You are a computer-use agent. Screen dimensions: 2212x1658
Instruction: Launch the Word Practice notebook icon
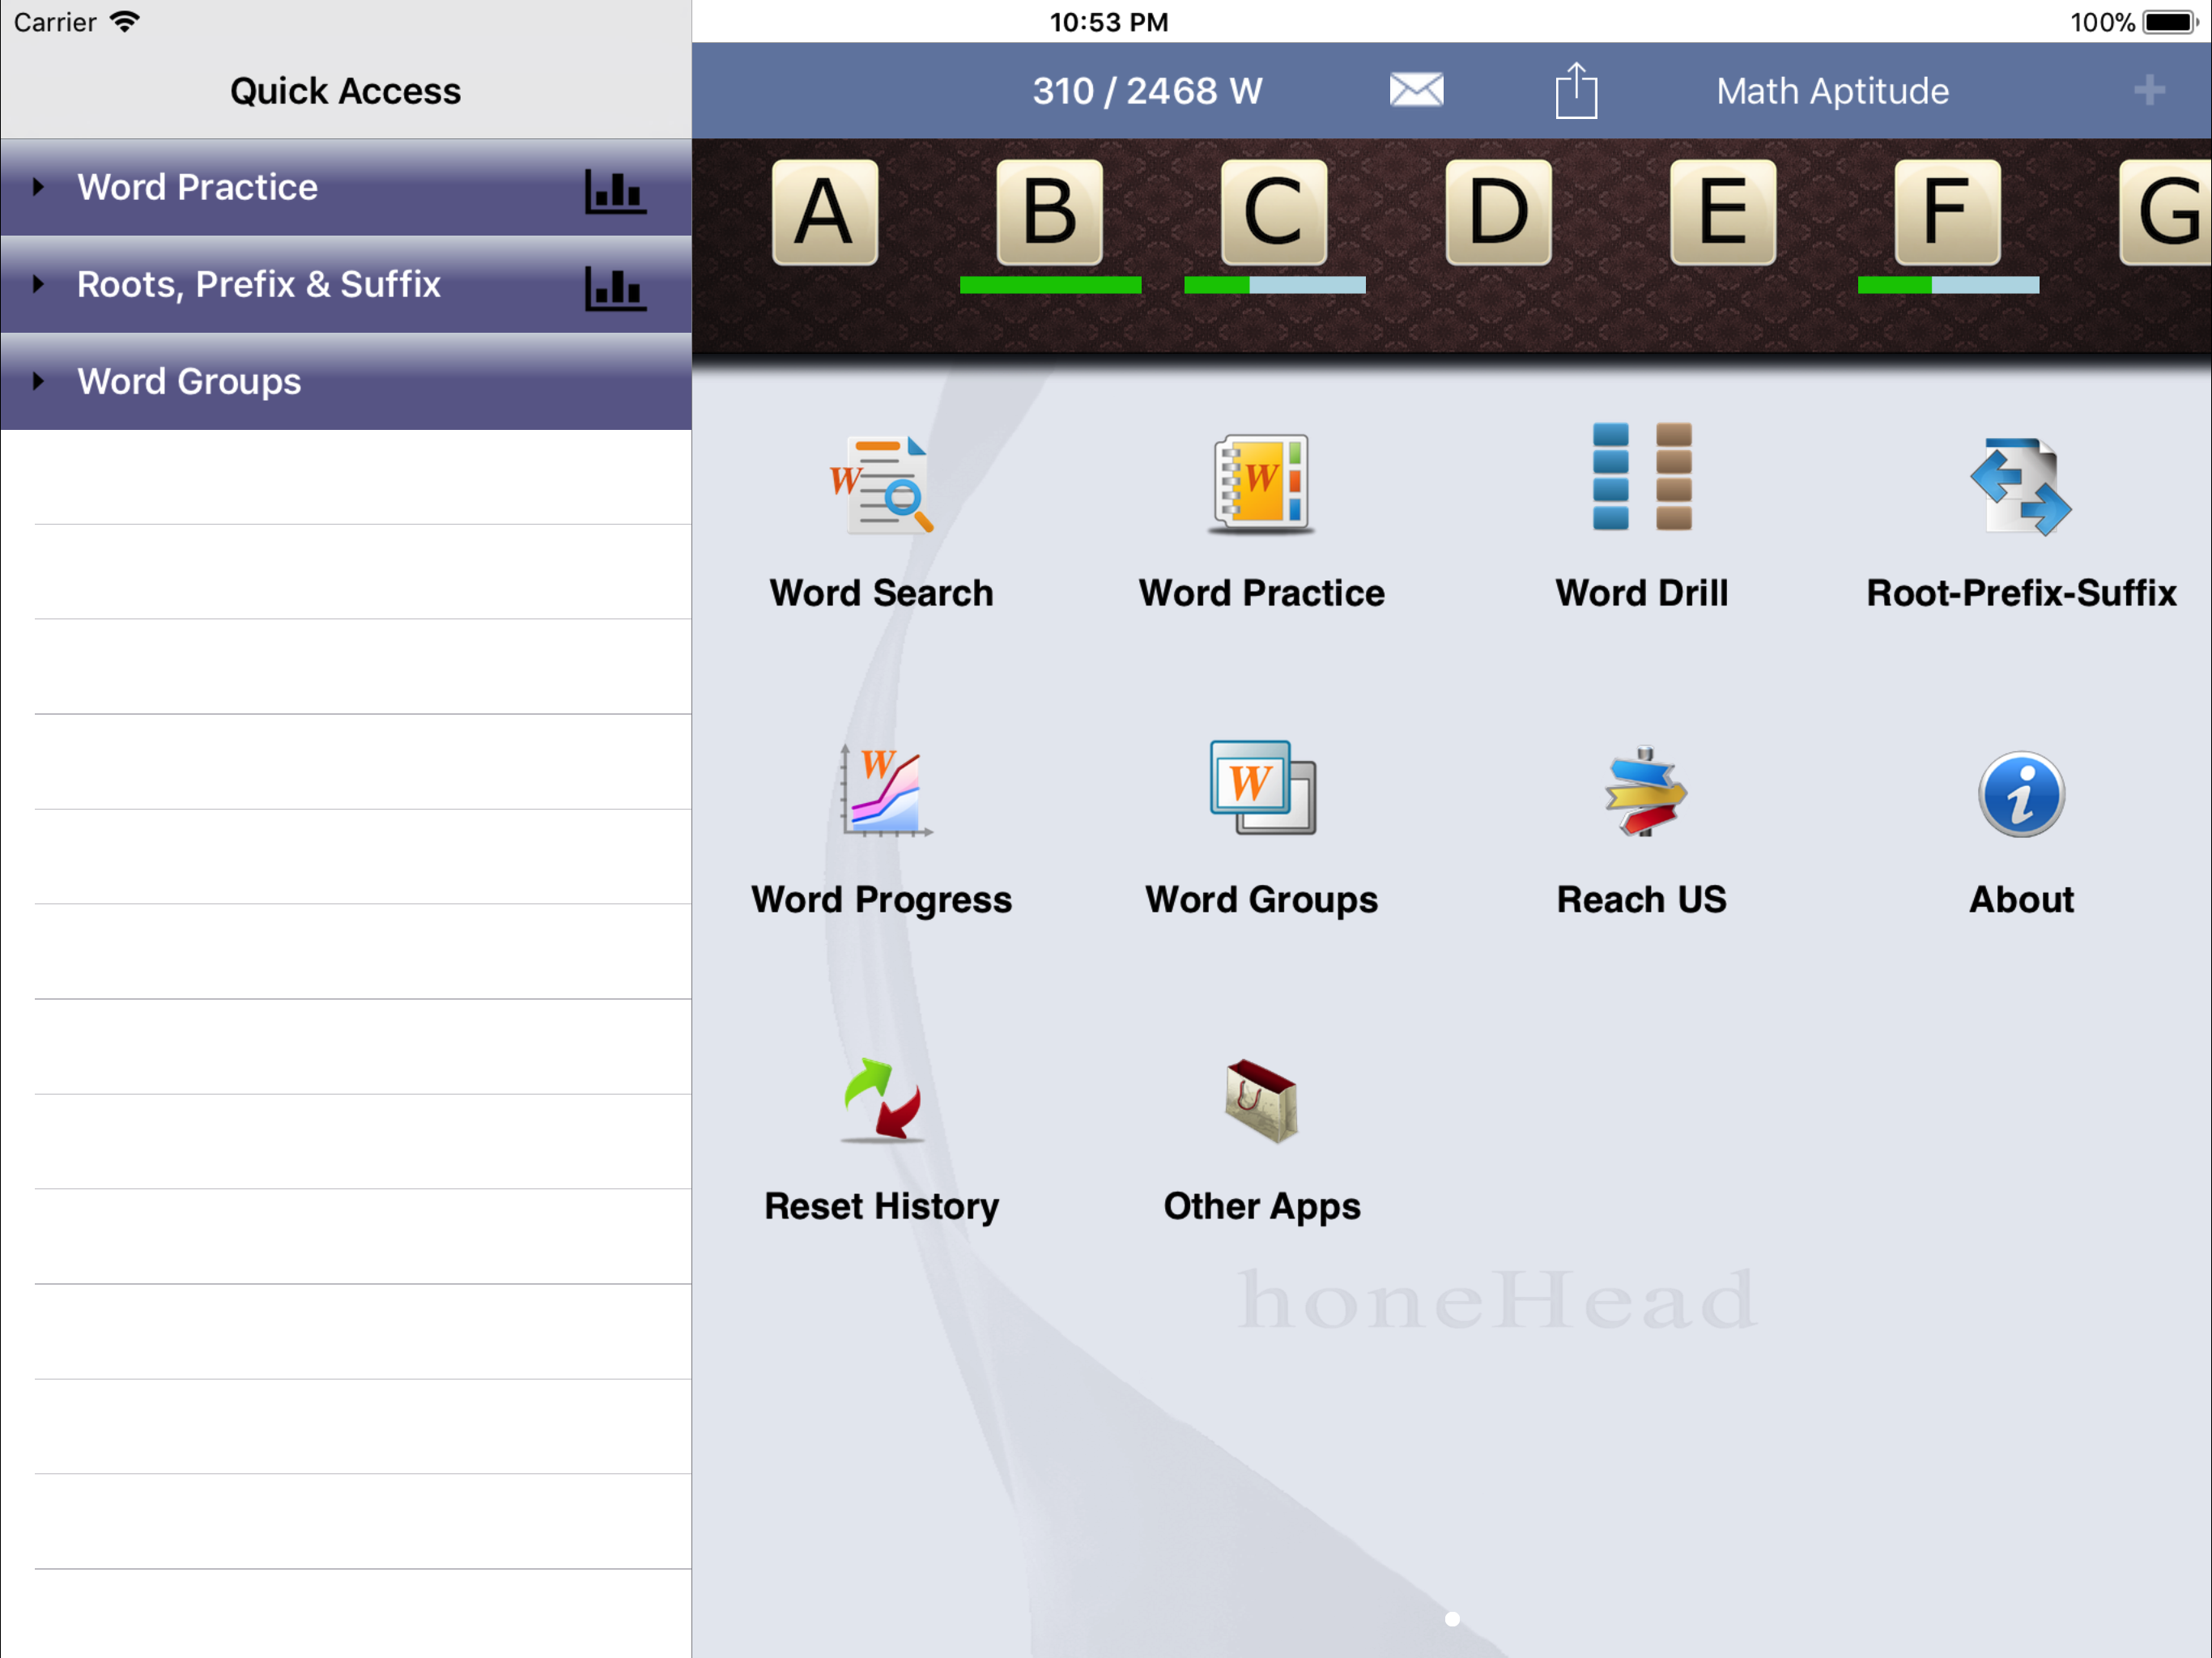tap(1261, 485)
